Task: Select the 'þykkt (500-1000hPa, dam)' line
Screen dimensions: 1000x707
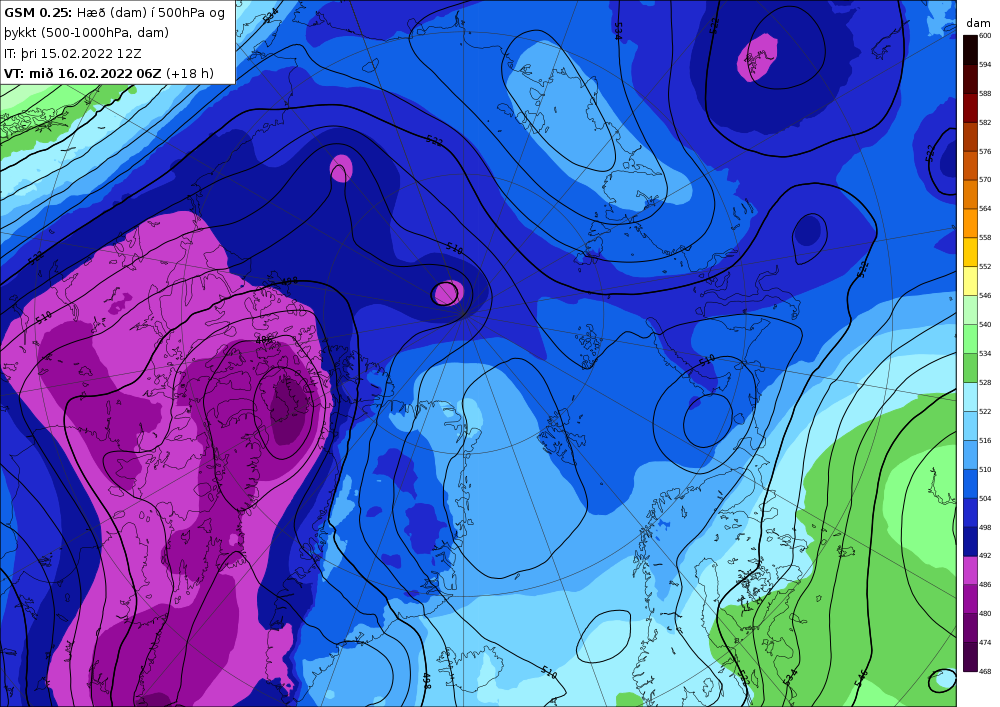Action: click(x=87, y=33)
